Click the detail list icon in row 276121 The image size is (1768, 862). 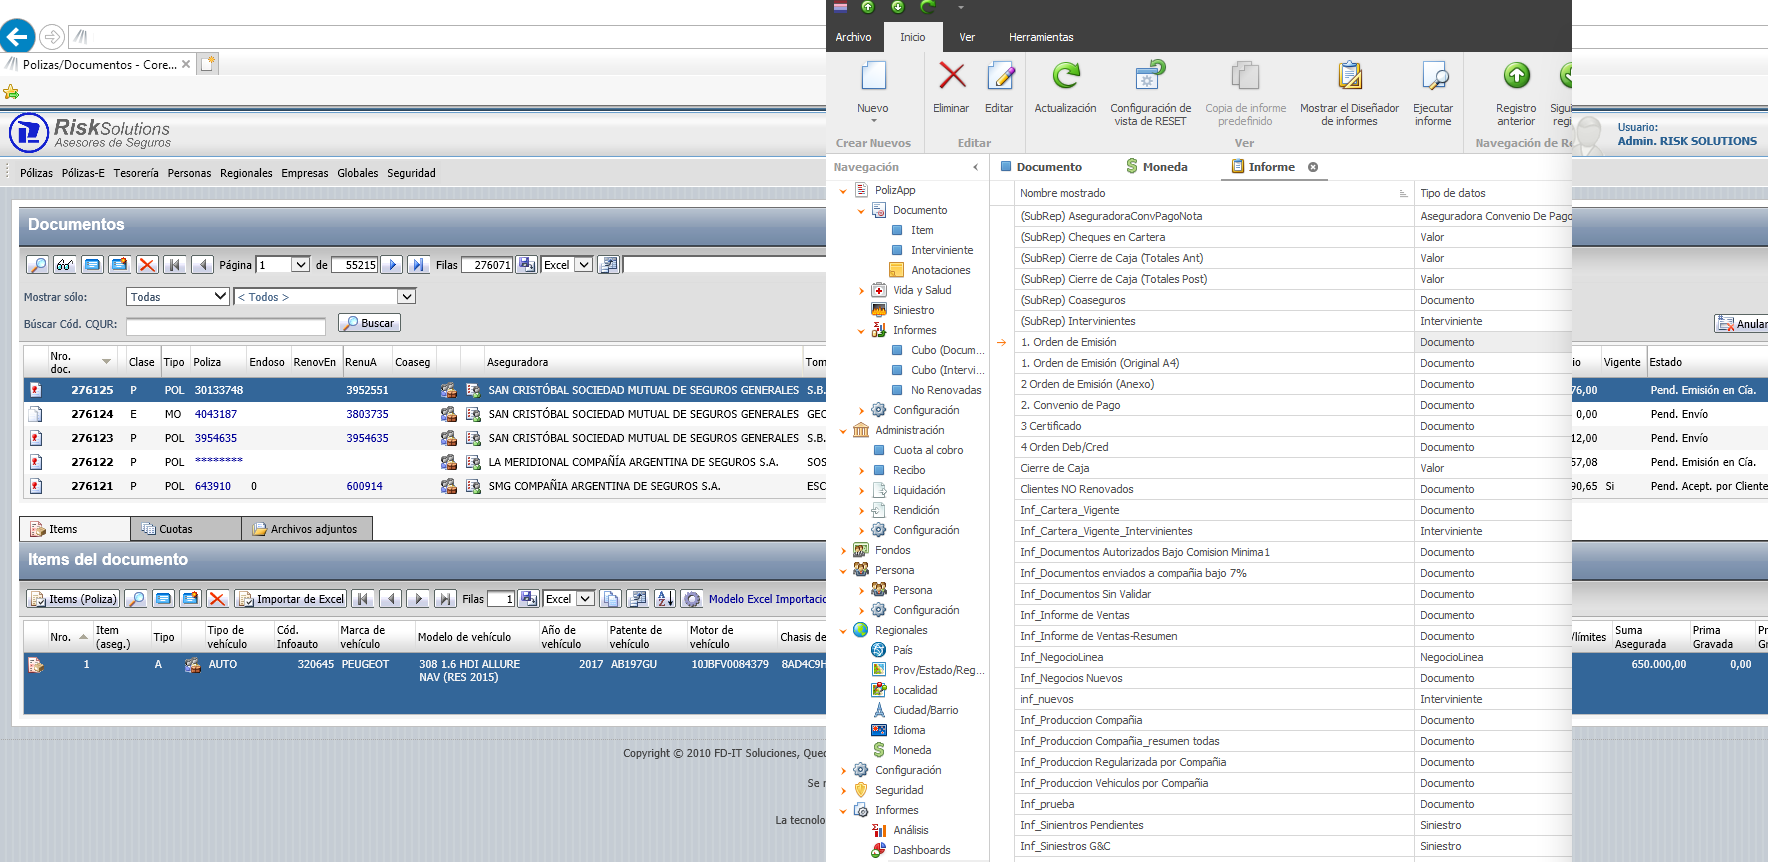[473, 486]
